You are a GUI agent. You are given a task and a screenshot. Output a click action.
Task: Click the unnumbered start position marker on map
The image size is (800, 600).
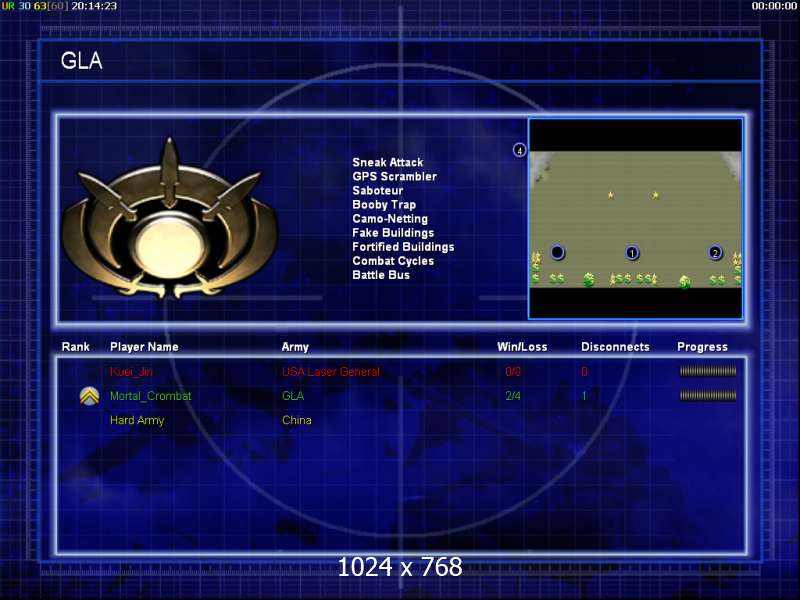point(558,252)
